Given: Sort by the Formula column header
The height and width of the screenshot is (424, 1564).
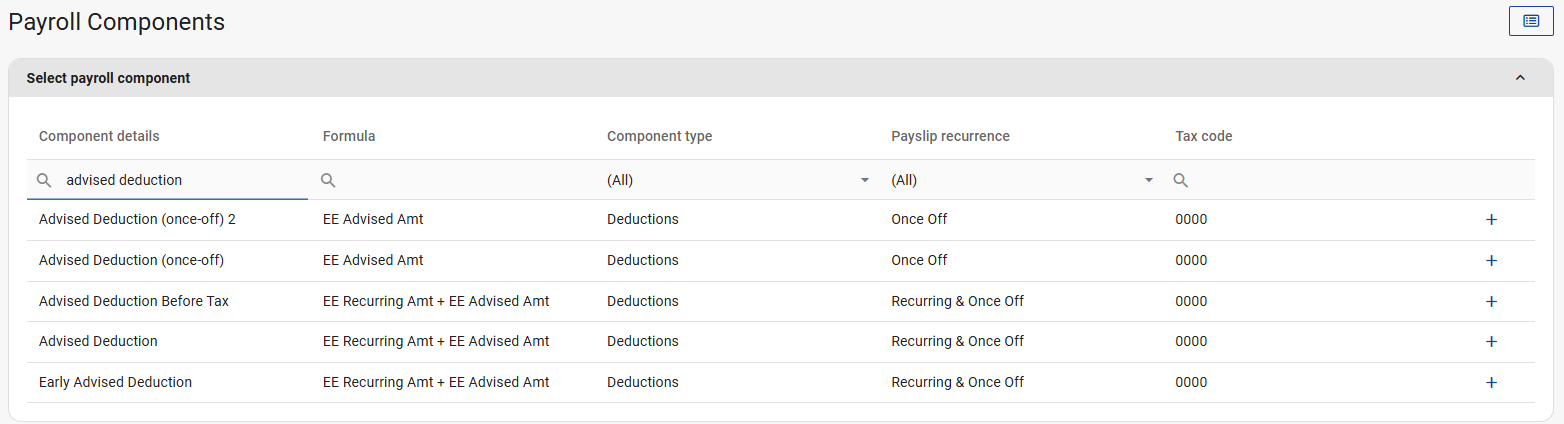Looking at the screenshot, I should tap(349, 136).
